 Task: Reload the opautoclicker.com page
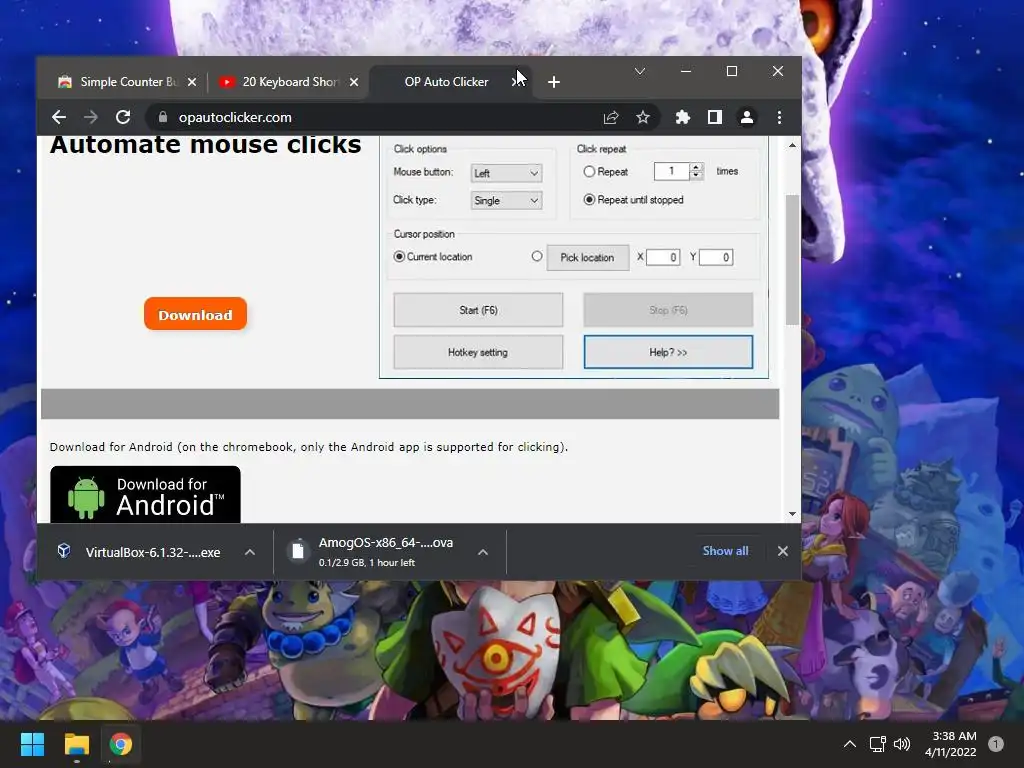pos(123,118)
